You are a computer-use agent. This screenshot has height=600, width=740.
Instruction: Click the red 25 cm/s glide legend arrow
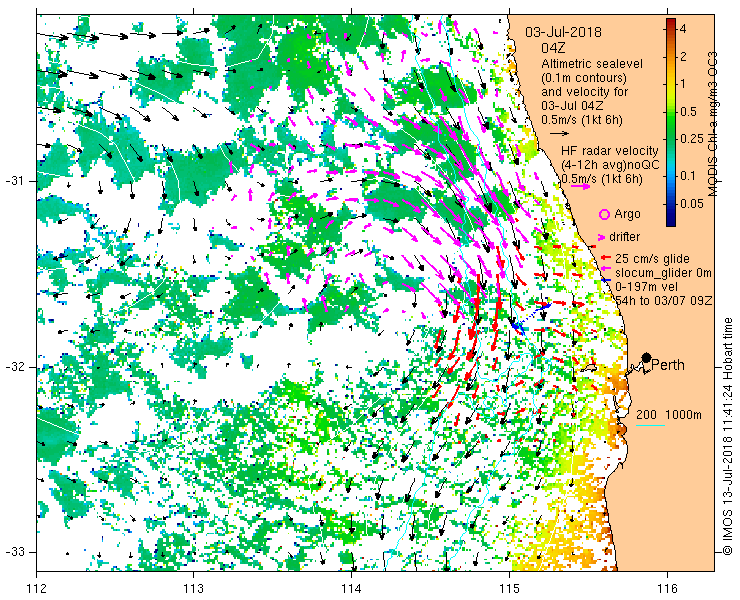(x=606, y=258)
